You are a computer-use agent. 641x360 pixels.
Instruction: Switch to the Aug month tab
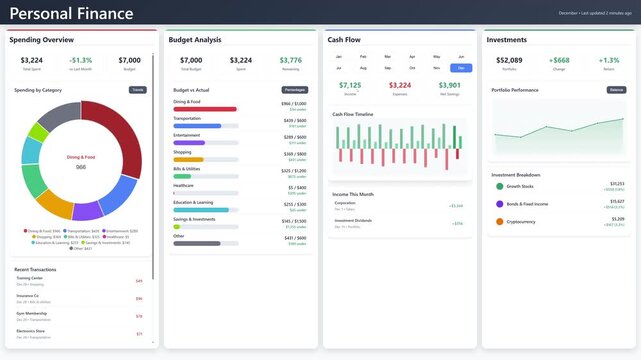tap(363, 68)
